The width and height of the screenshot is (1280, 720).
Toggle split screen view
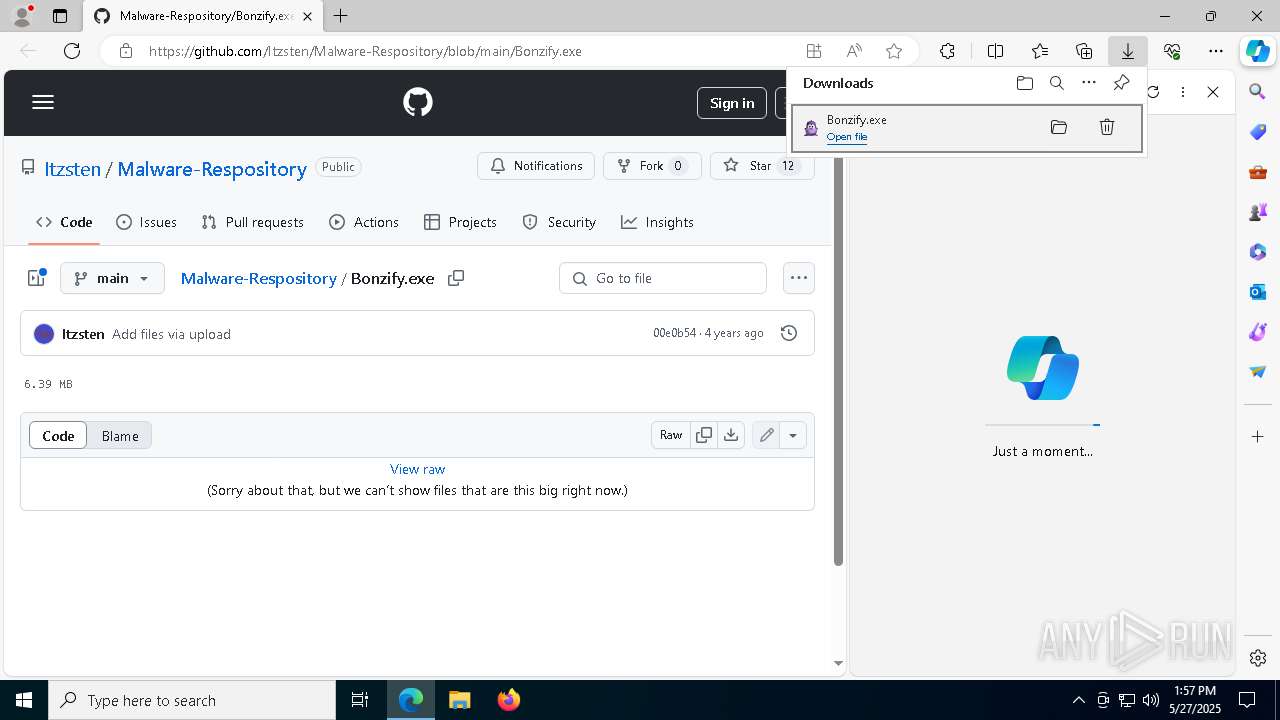[x=995, y=51]
